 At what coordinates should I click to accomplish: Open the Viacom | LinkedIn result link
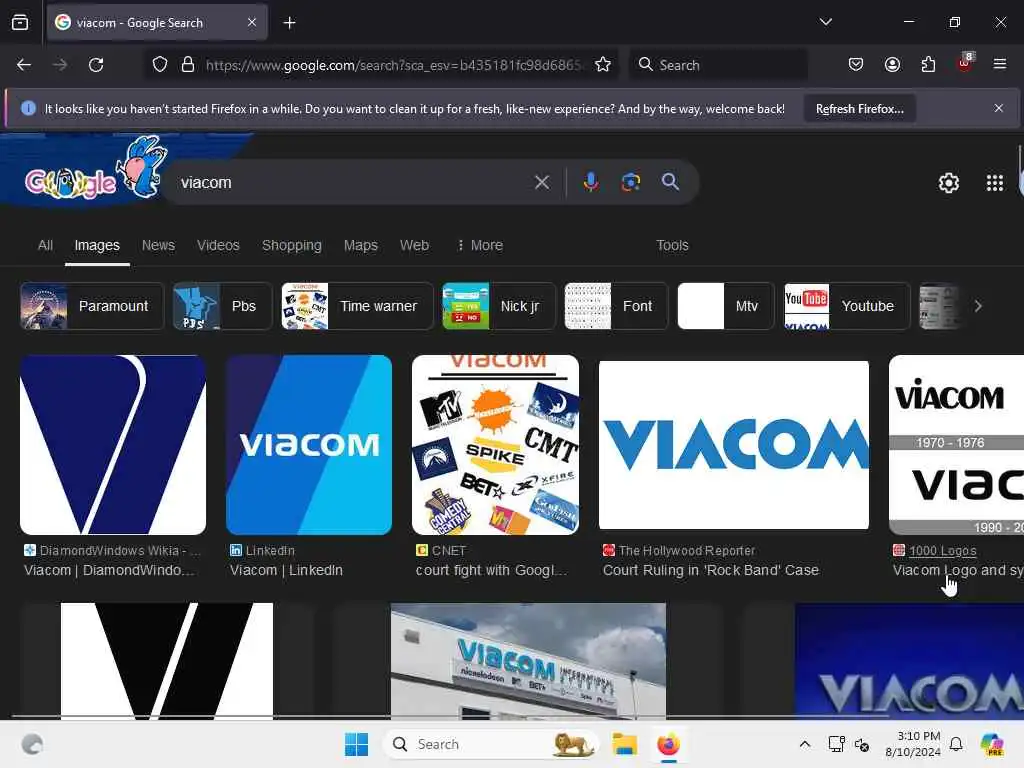(286, 570)
